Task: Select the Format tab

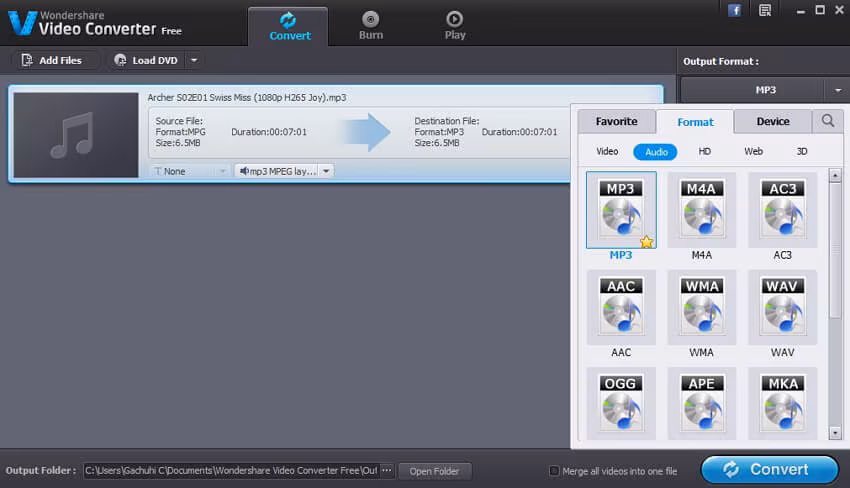Action: tap(696, 122)
